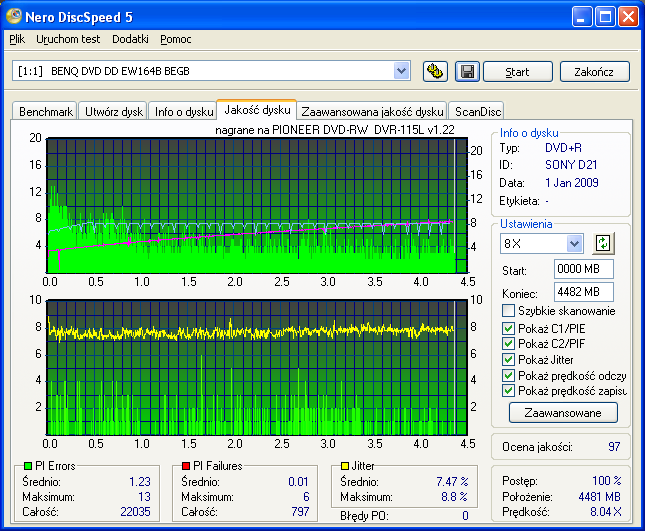The width and height of the screenshot is (645, 531).
Task: Toggle the Pokaż prędkość zapisu checkbox
Action: (x=508, y=391)
